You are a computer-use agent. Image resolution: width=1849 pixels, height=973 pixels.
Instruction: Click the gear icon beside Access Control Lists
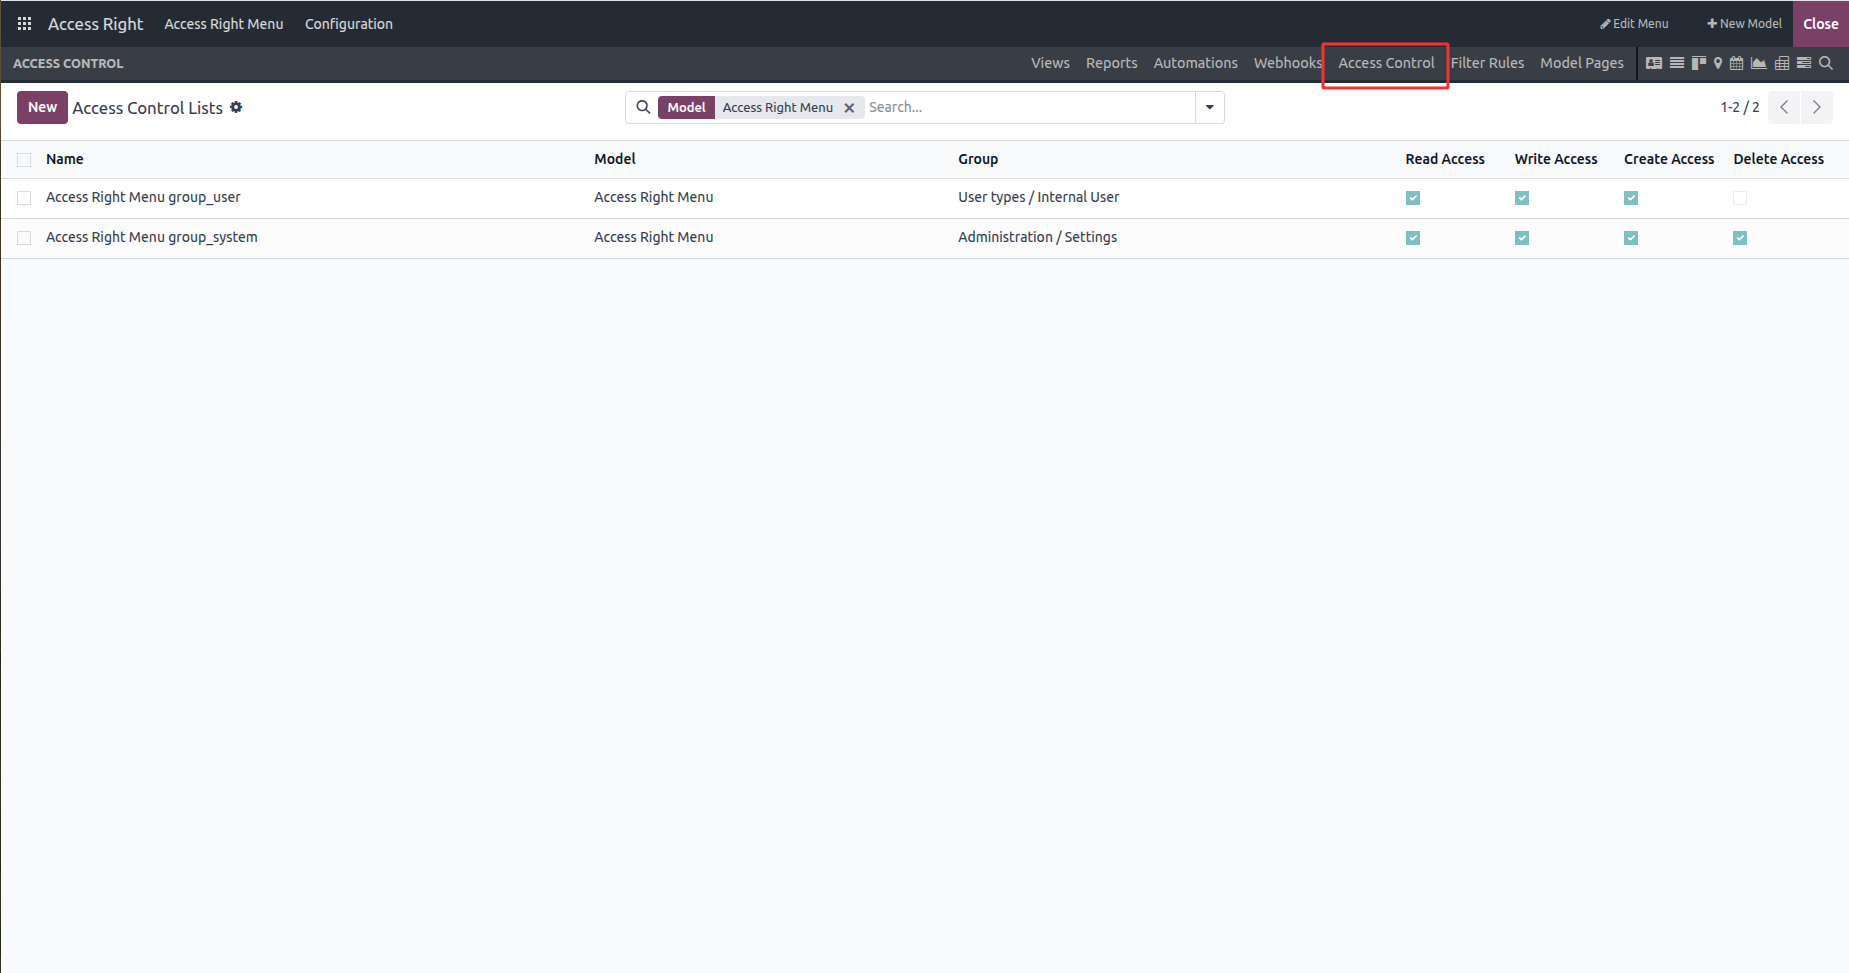tap(236, 107)
